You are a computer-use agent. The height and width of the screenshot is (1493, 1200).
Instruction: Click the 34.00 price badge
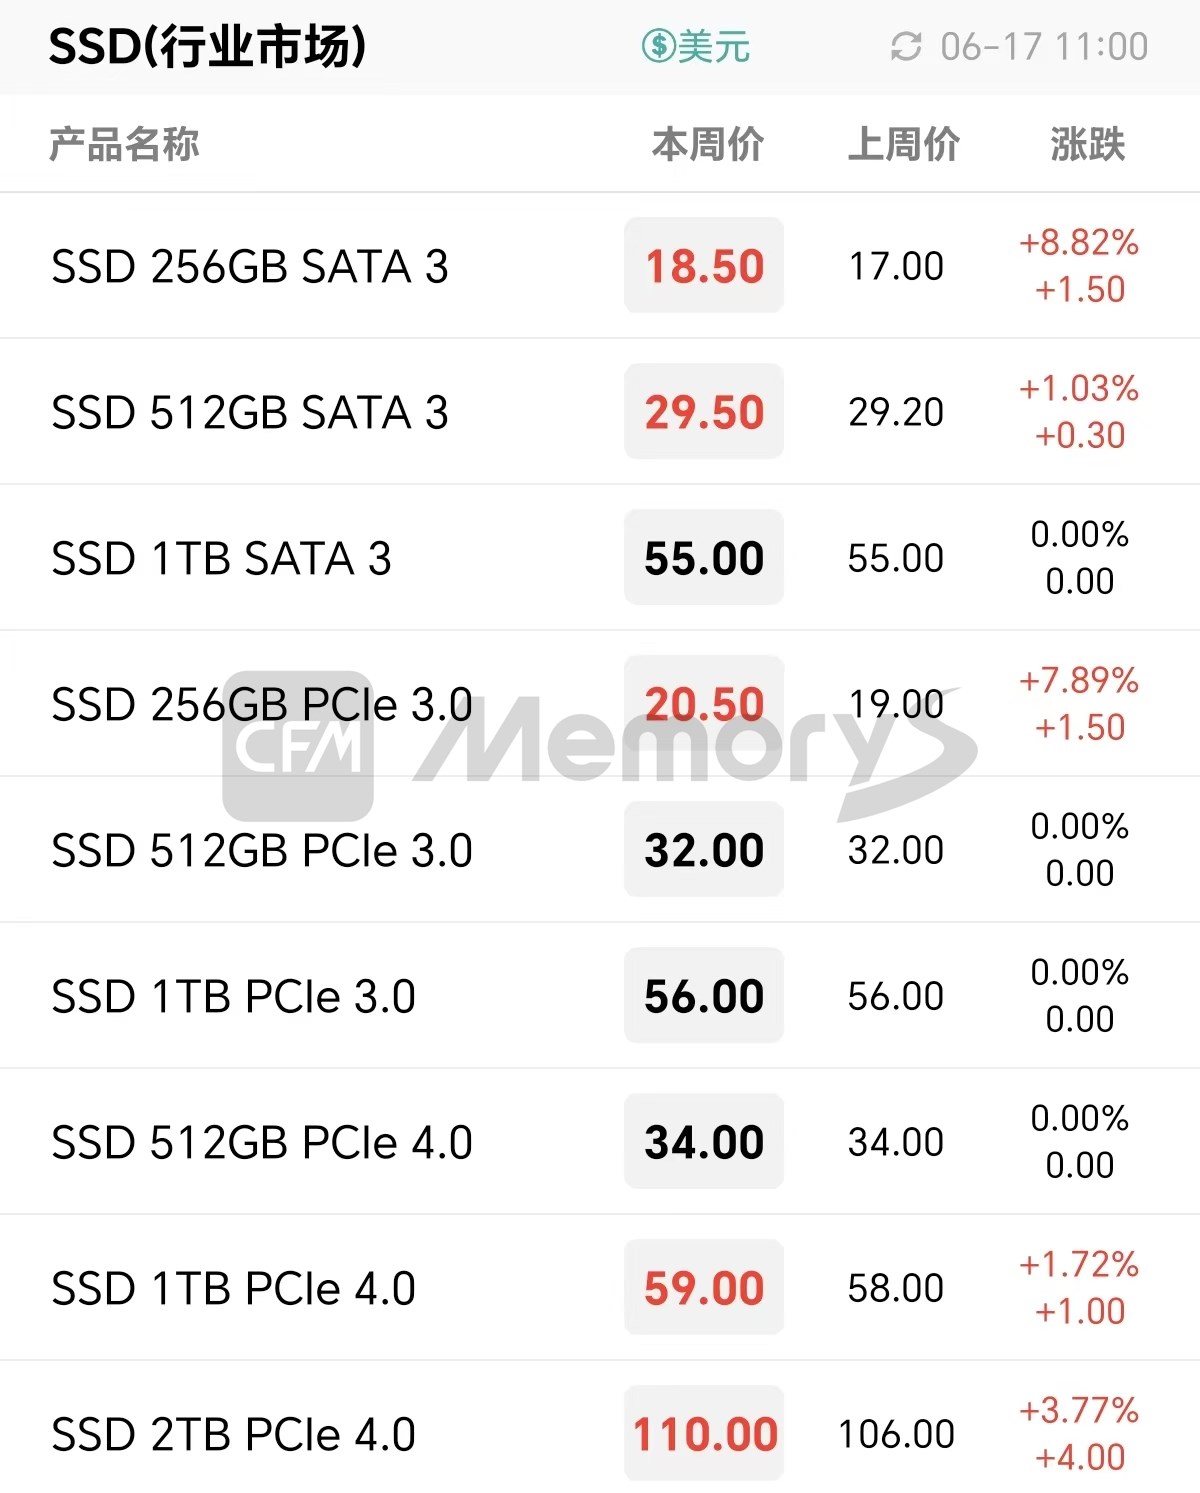[704, 1142]
